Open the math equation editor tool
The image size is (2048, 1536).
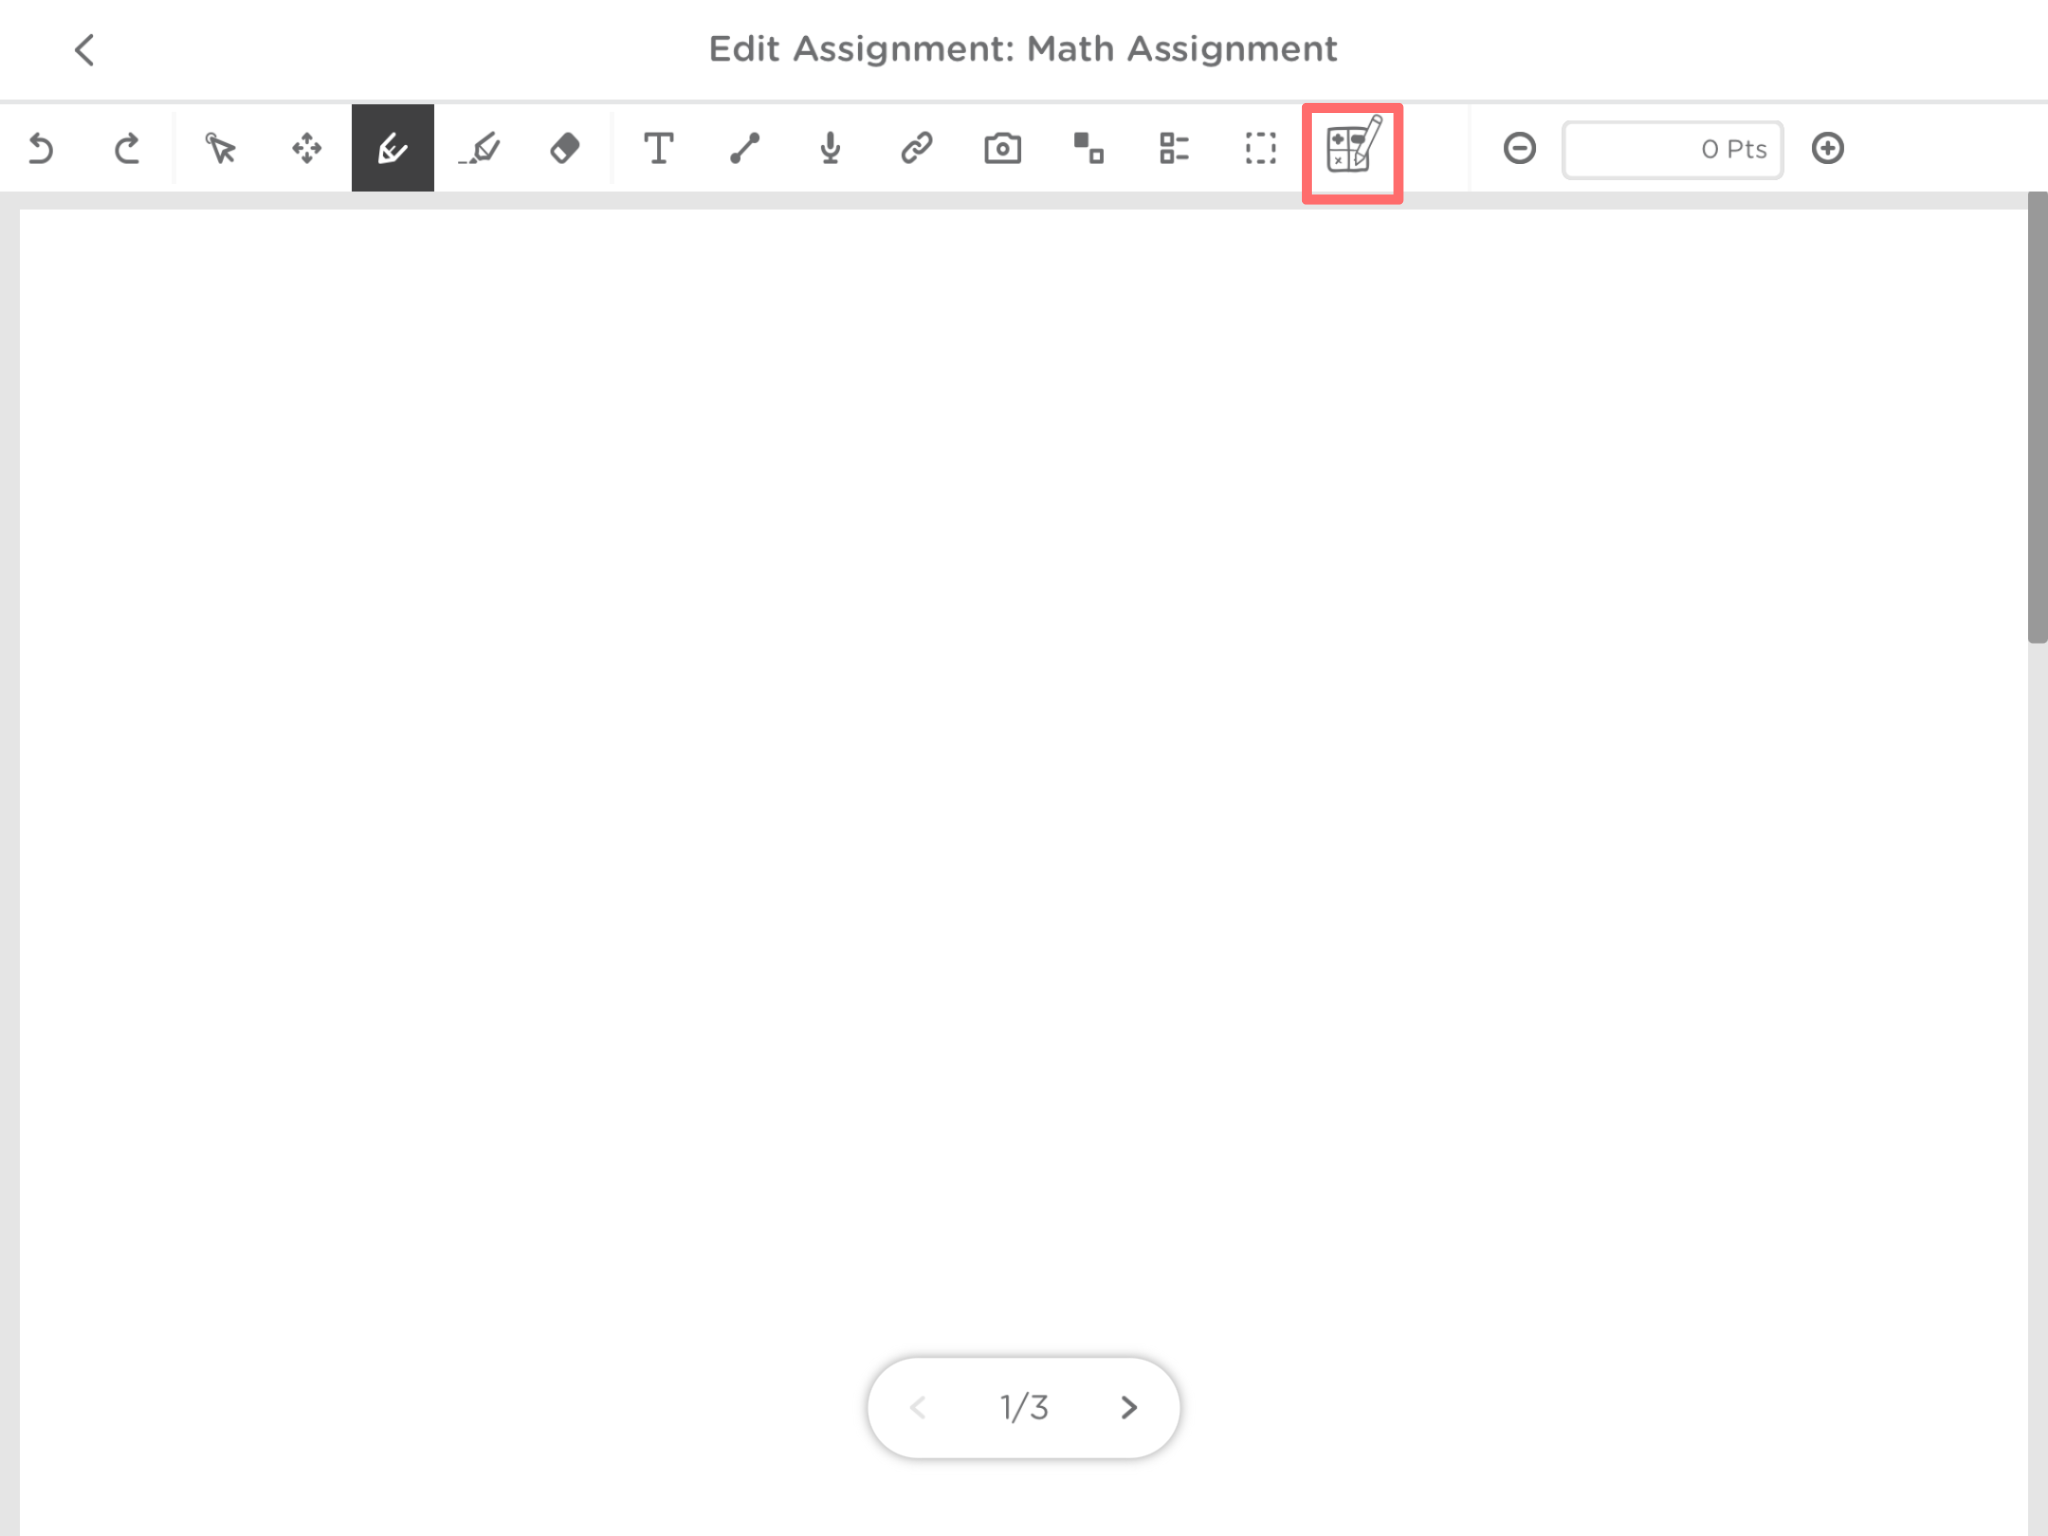[x=1351, y=150]
